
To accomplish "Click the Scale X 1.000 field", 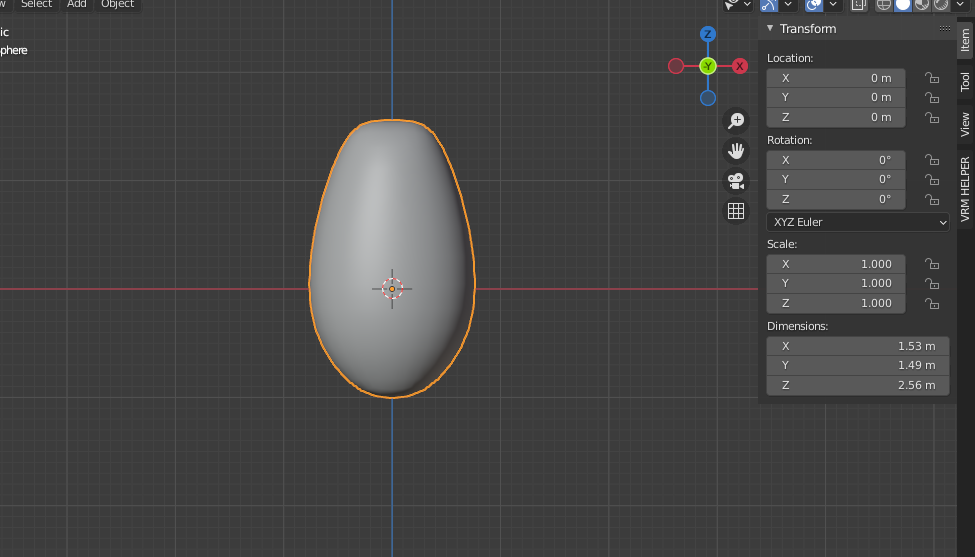I will pyautogui.click(x=836, y=264).
